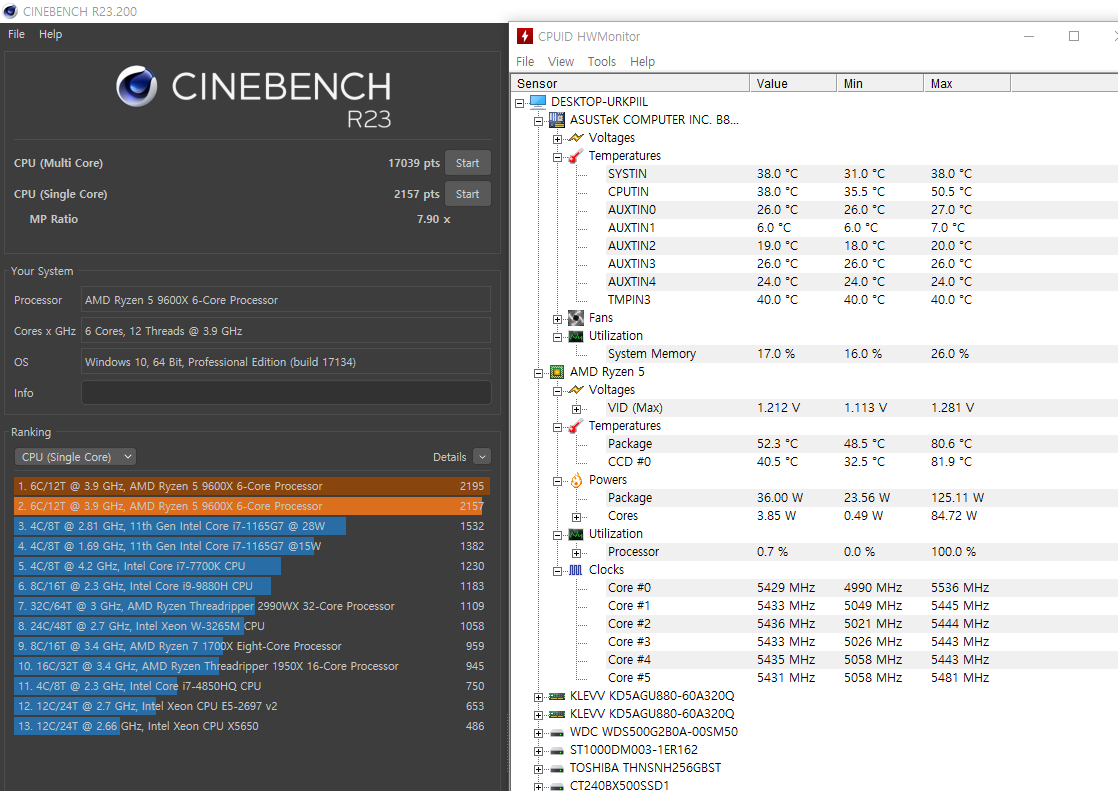Click the ASUSTeK motherboard icon
This screenshot has width=1118, height=791.
tap(556, 120)
